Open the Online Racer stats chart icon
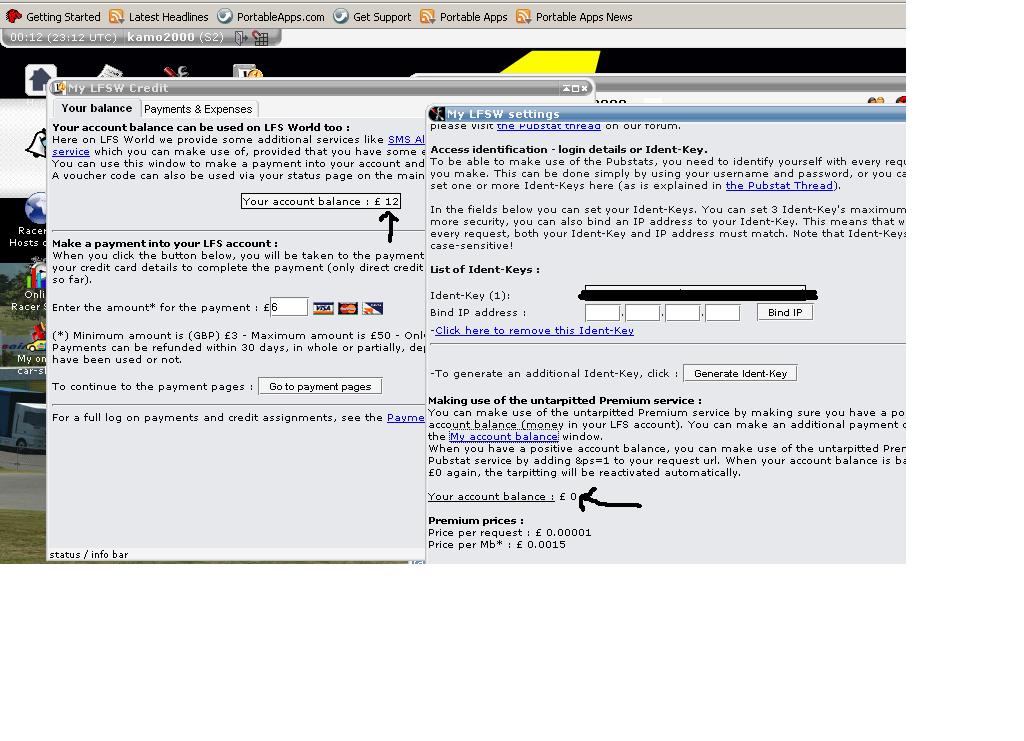 pos(36,274)
